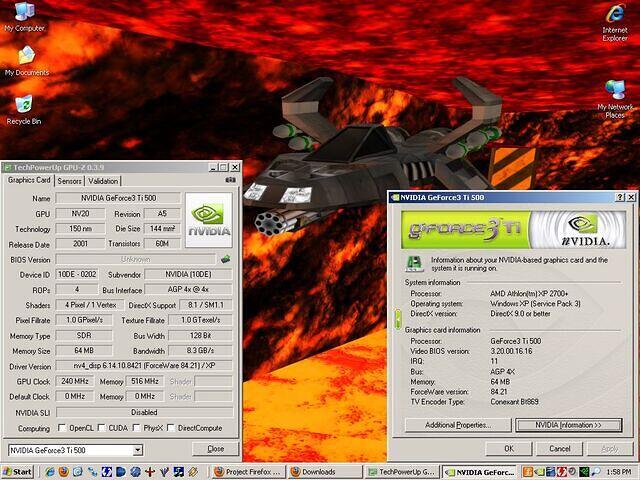Switch to the Validation tab
The height and width of the screenshot is (480, 640).
(x=103, y=181)
